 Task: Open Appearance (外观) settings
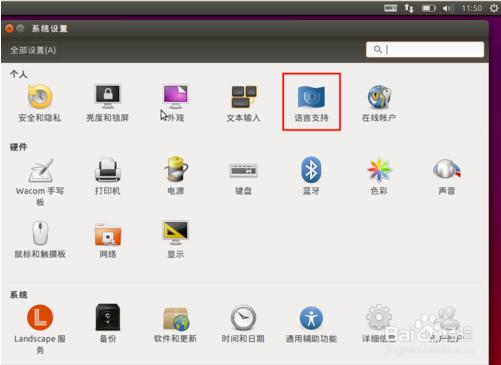(x=176, y=103)
